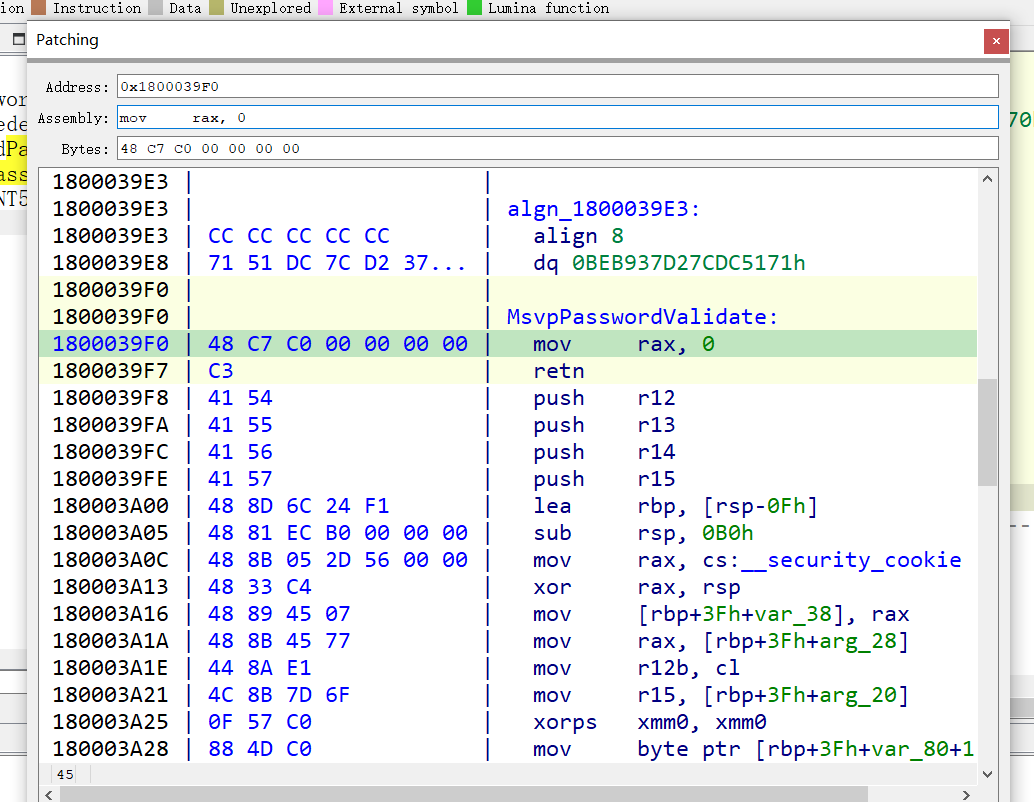Click the Instruction legend color swatch
Viewport: 1034px width, 802px height.
coord(38,8)
